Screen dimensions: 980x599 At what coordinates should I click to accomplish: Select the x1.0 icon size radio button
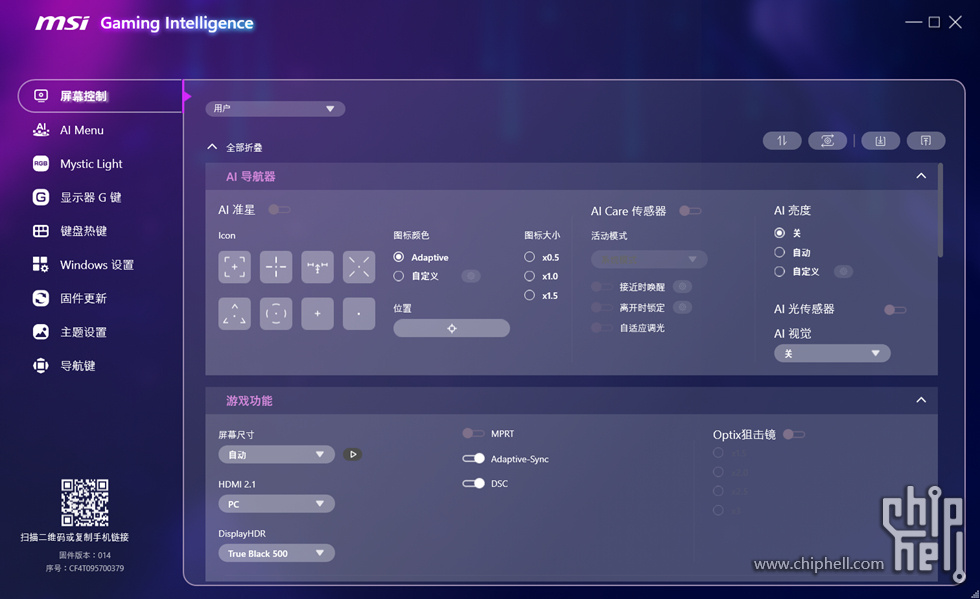coord(530,276)
